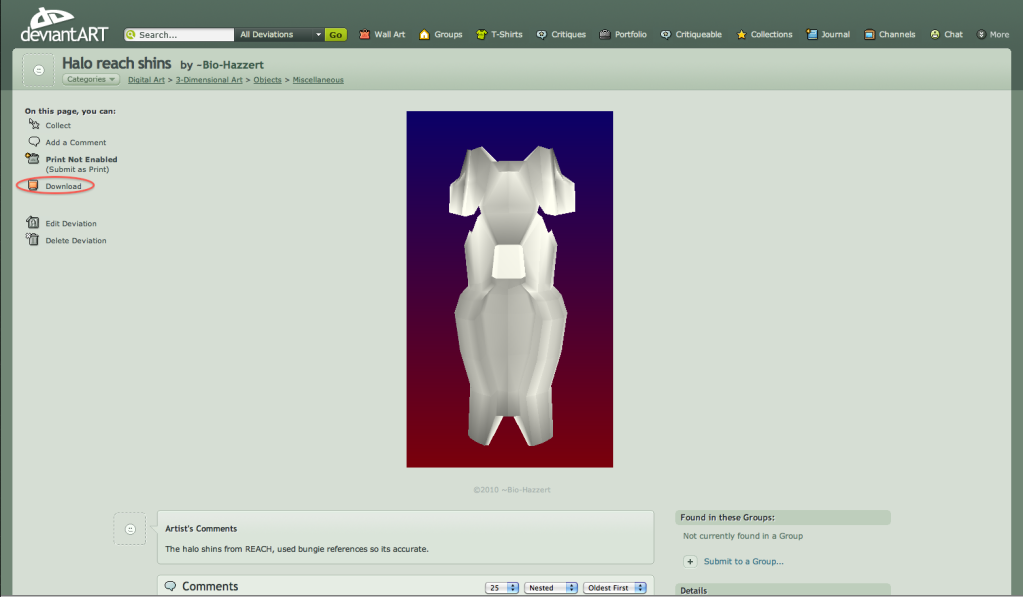This screenshot has height=597, width=1023.
Task: Click the Add a Comment speech bubble icon
Action: click(x=34, y=141)
